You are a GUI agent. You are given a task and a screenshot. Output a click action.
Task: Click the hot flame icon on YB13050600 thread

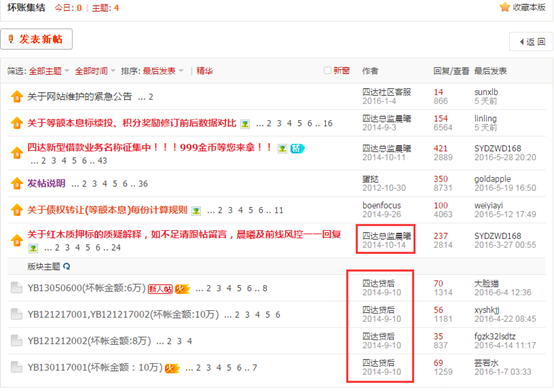pos(182,289)
